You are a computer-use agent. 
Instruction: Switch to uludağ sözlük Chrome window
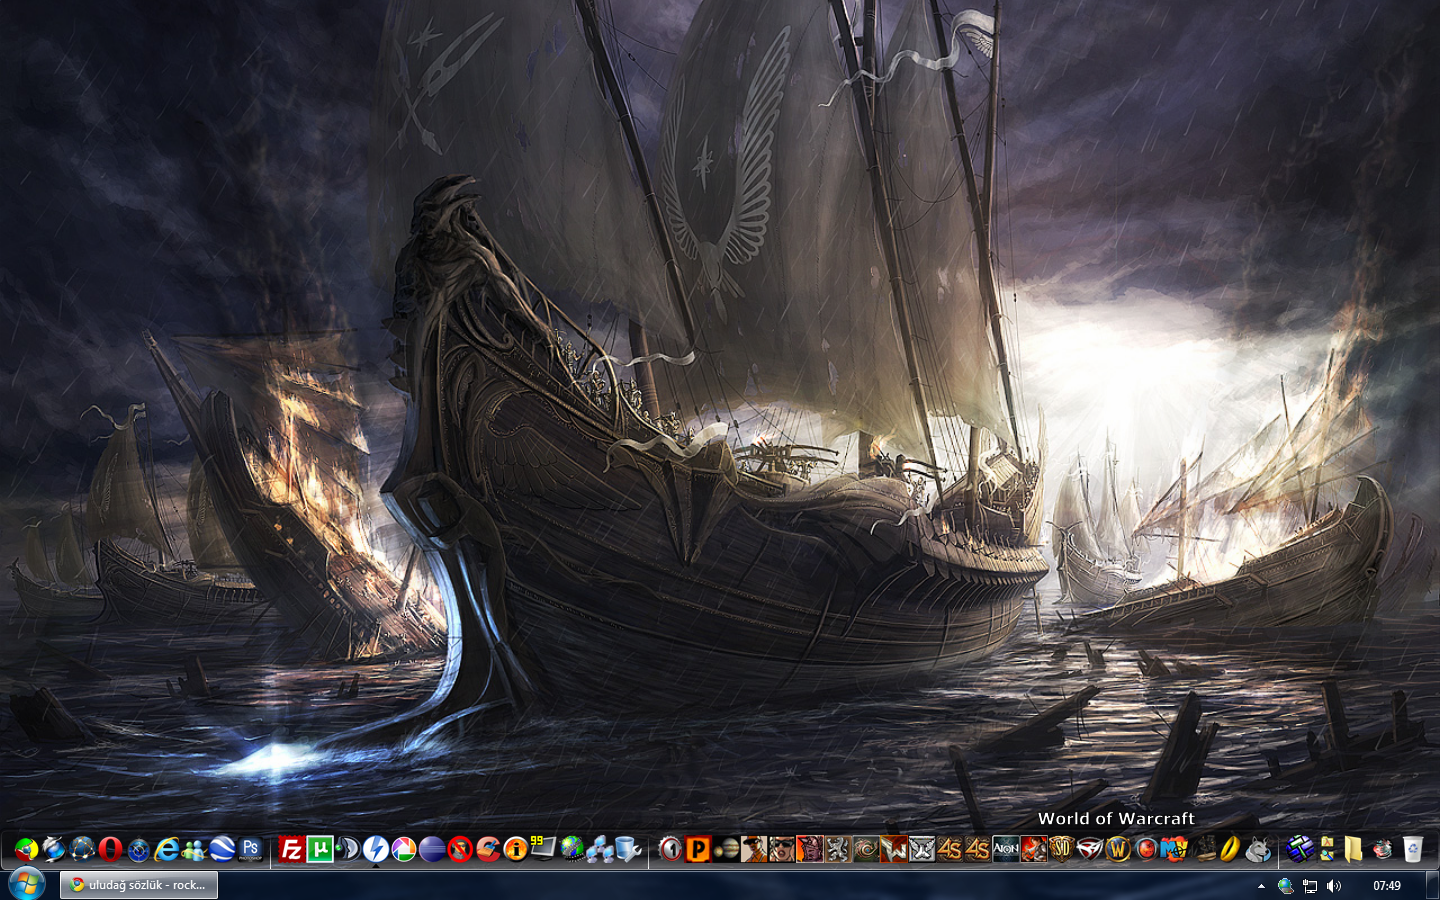click(x=139, y=885)
